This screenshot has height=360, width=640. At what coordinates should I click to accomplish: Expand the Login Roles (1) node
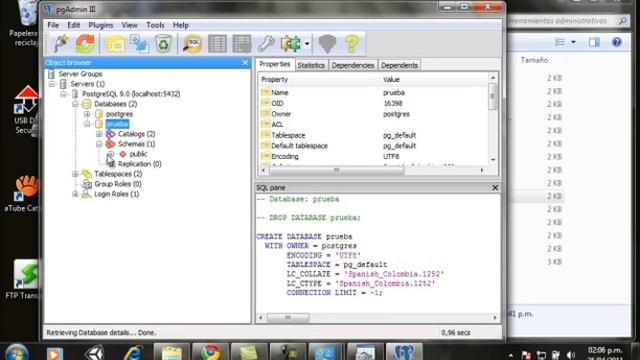pyautogui.click(x=76, y=194)
